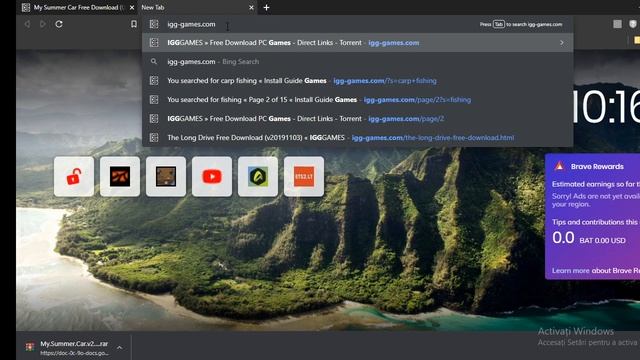
Task: Click site icon on The Long Drive suggestion
Action: [154, 138]
